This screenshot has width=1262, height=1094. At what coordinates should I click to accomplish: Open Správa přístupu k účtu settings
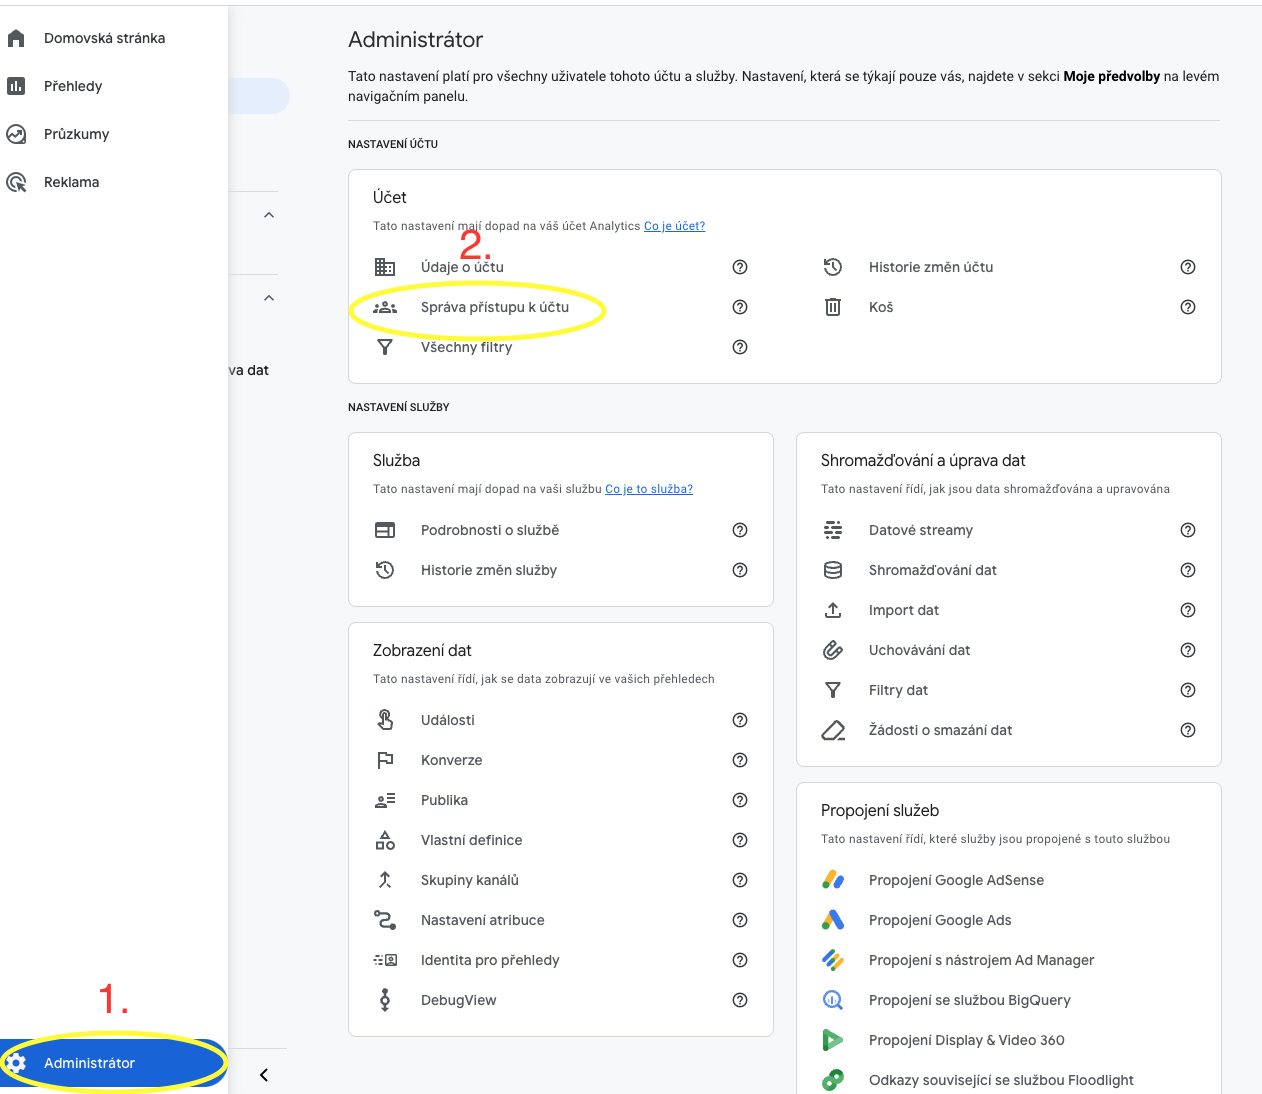pyautogui.click(x=495, y=307)
